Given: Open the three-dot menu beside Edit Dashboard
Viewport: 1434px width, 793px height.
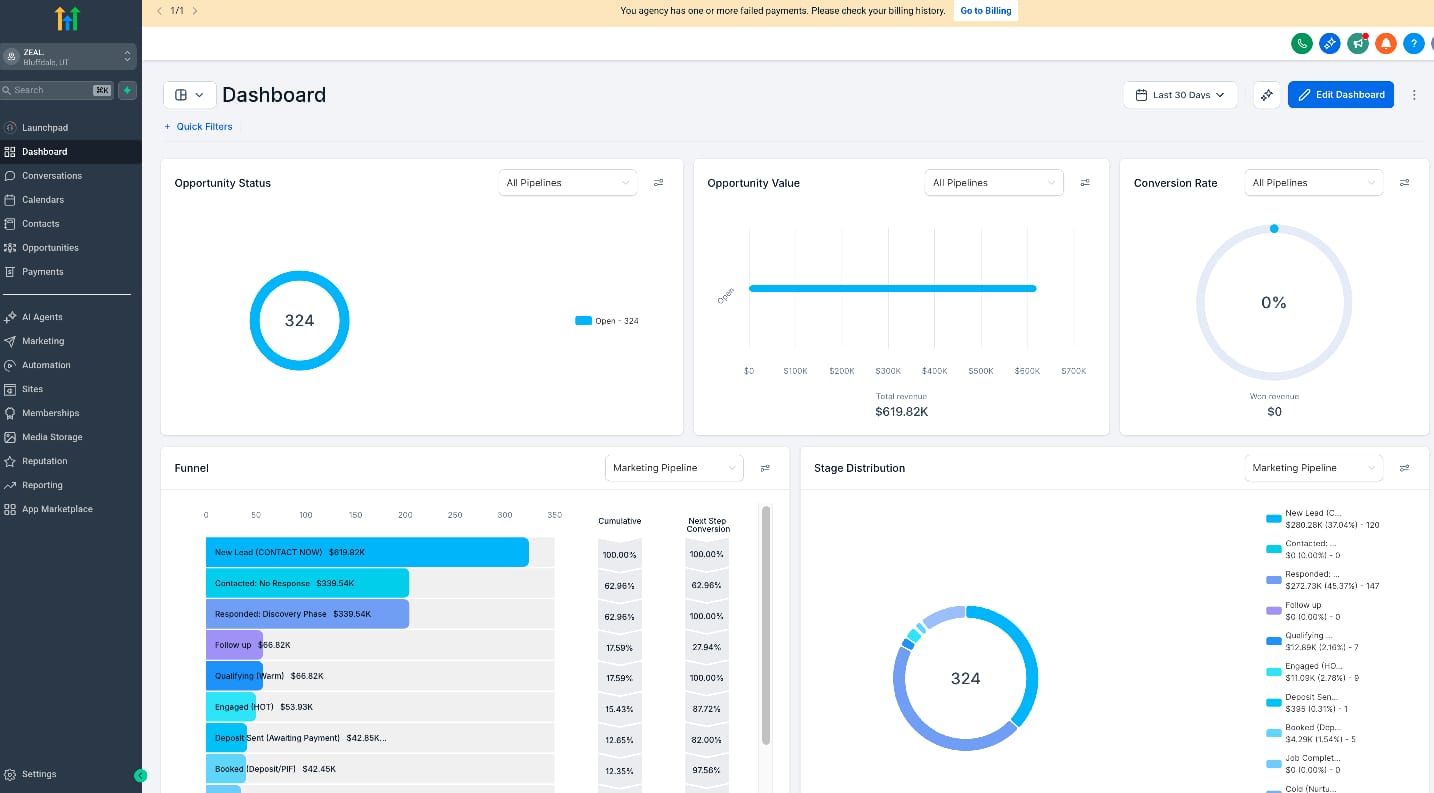Looking at the screenshot, I should 1414,94.
